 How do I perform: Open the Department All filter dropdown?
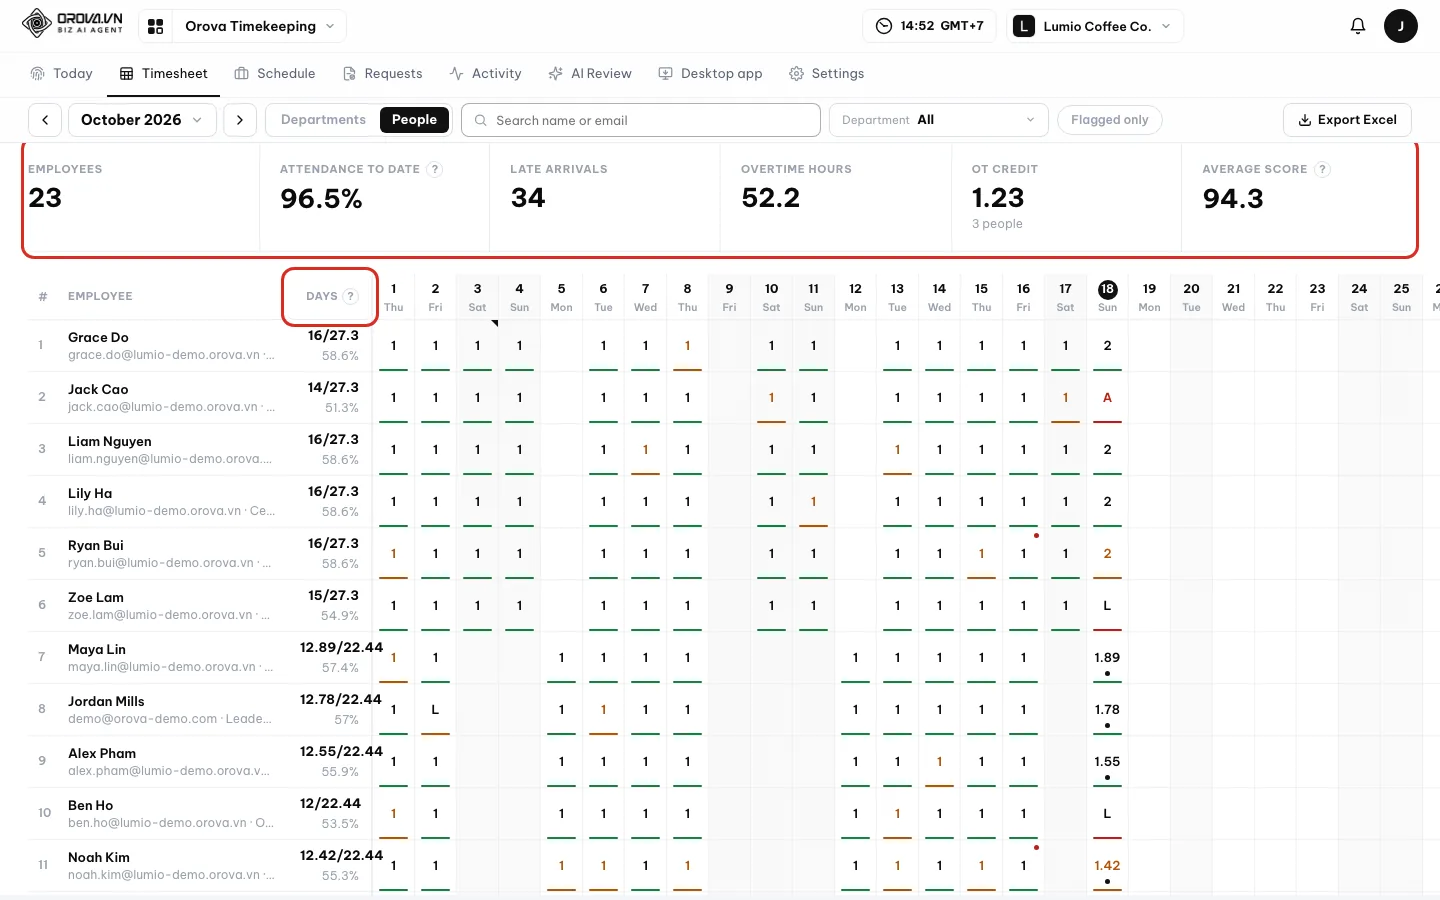click(x=938, y=120)
